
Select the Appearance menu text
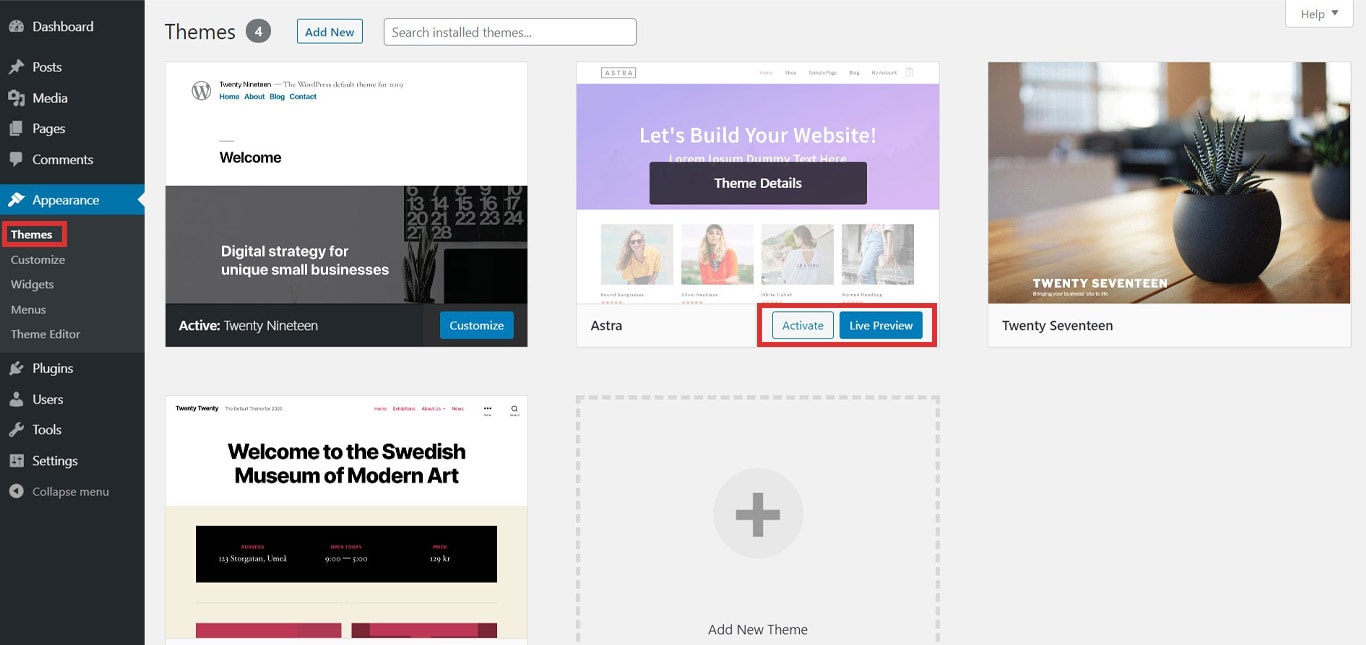[x=66, y=200]
